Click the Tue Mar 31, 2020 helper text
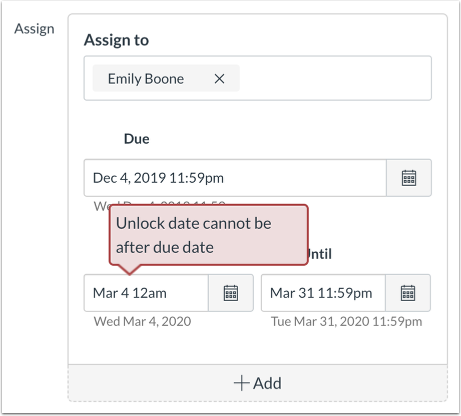 pyautogui.click(x=346, y=321)
